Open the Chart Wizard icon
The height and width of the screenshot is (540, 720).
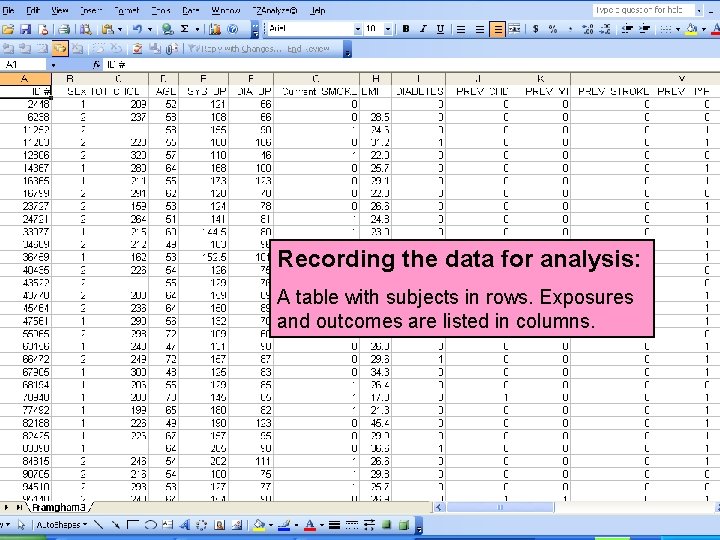214,29
